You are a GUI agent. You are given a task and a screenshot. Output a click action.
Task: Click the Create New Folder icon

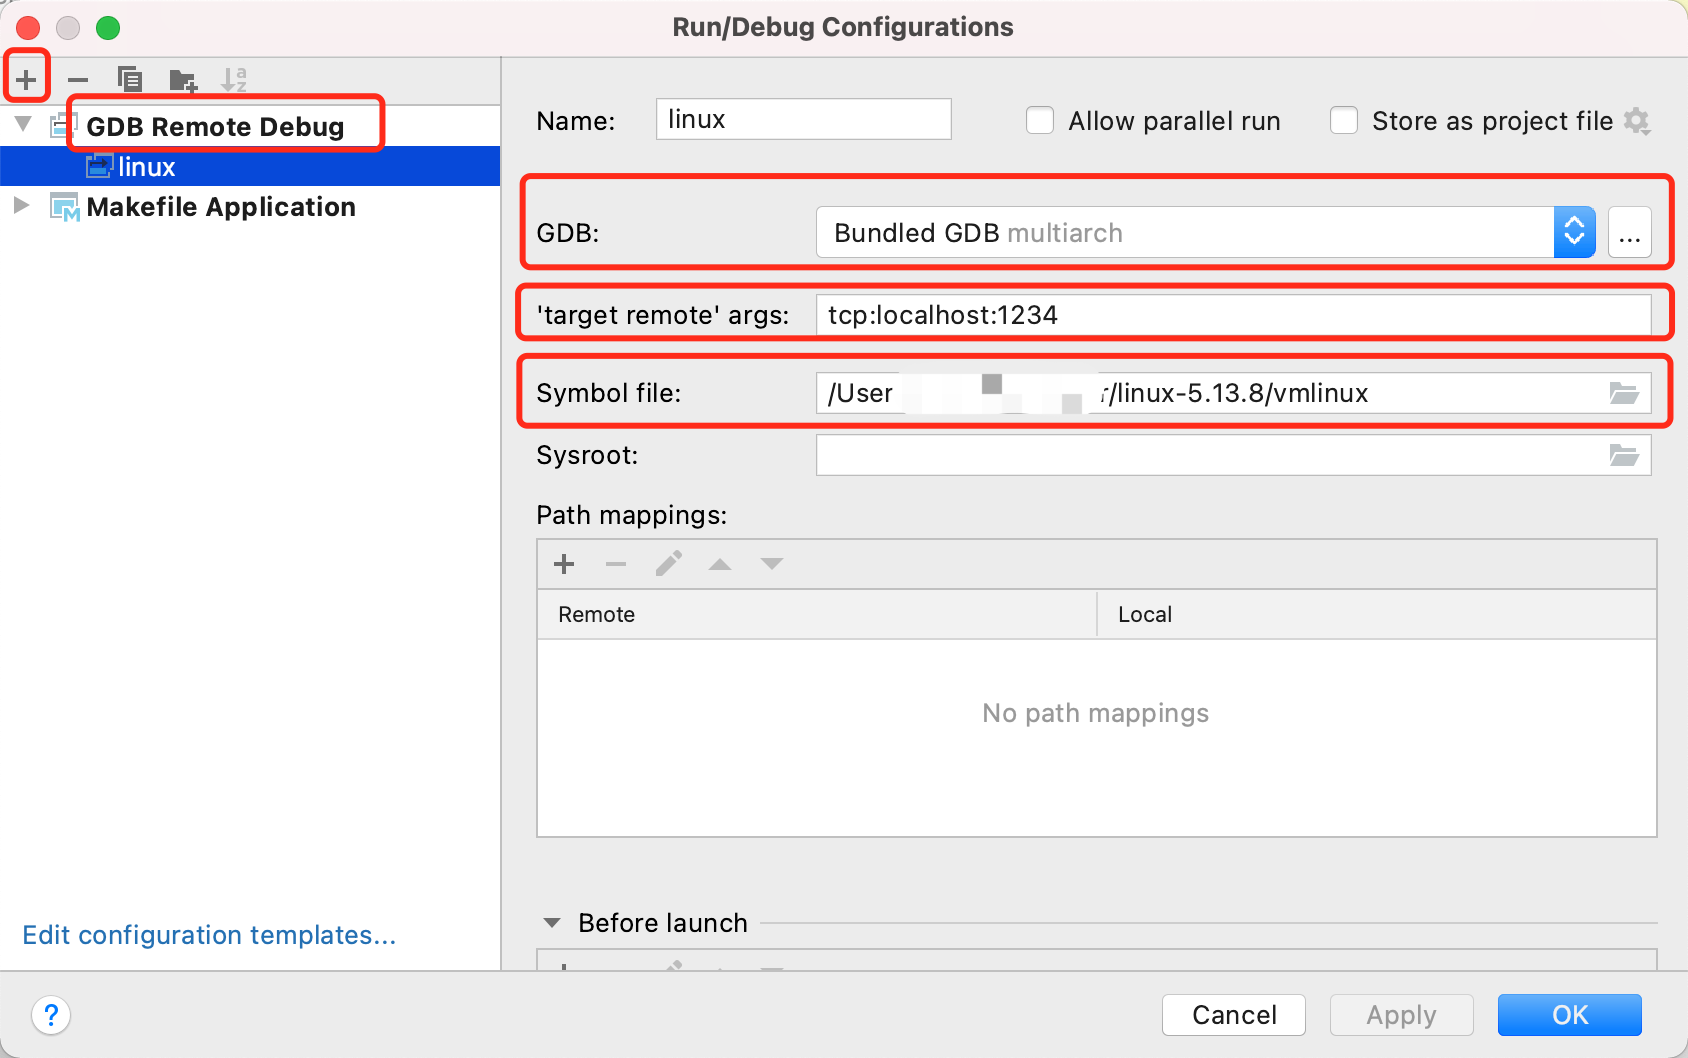click(182, 80)
